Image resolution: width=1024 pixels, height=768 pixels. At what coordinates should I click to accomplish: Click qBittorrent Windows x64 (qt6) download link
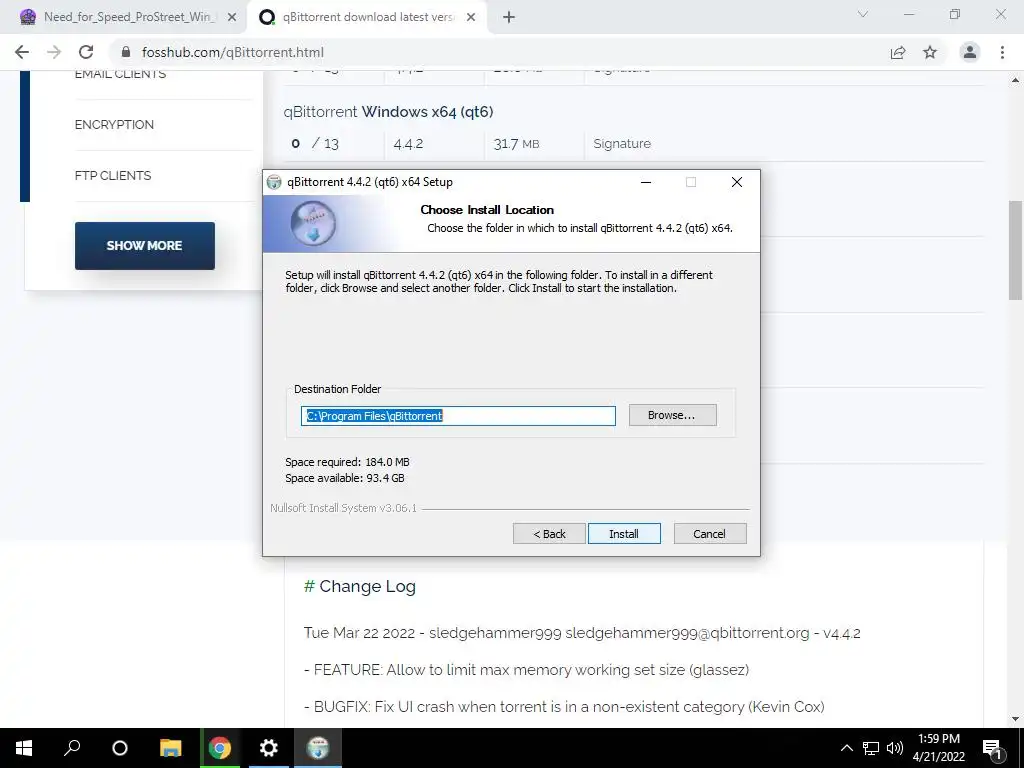point(388,112)
